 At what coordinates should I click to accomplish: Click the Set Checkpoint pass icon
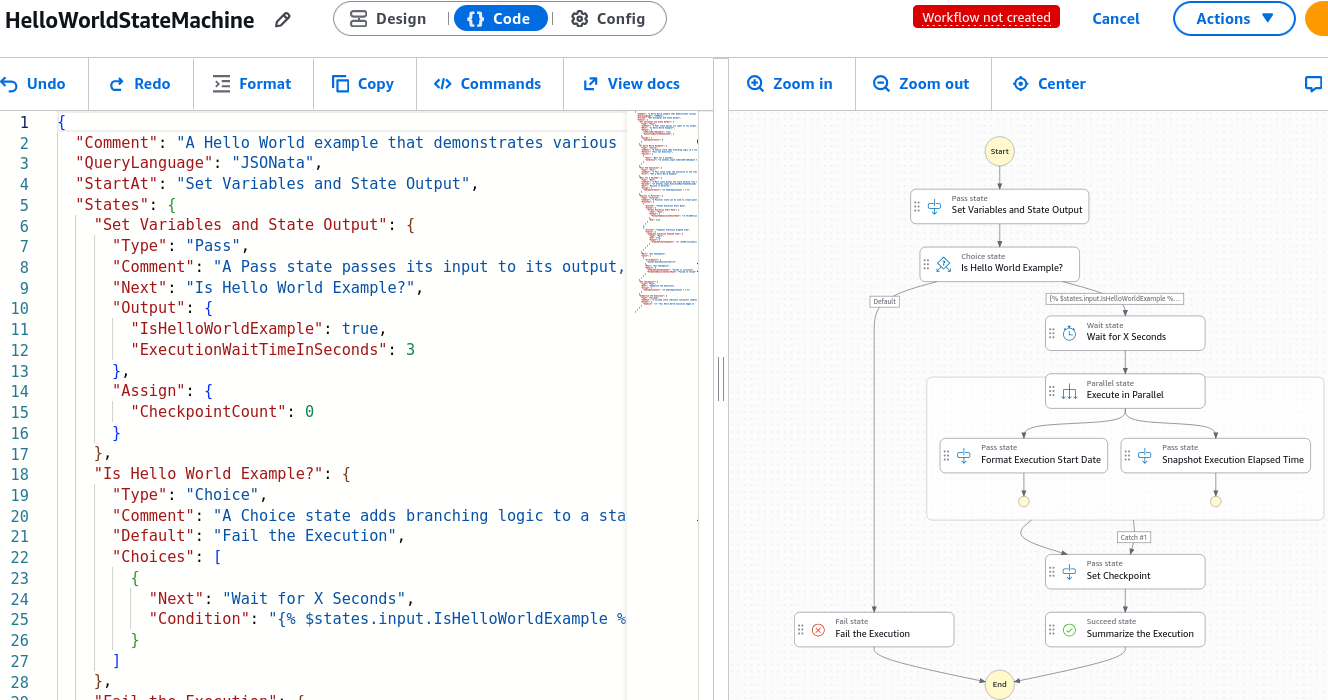click(x=1069, y=571)
